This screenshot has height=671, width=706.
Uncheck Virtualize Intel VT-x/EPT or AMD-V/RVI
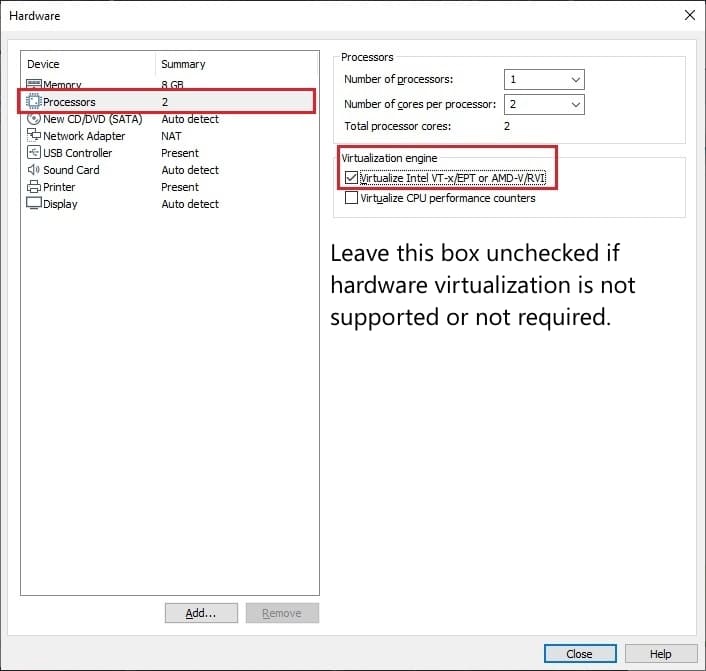[x=351, y=178]
